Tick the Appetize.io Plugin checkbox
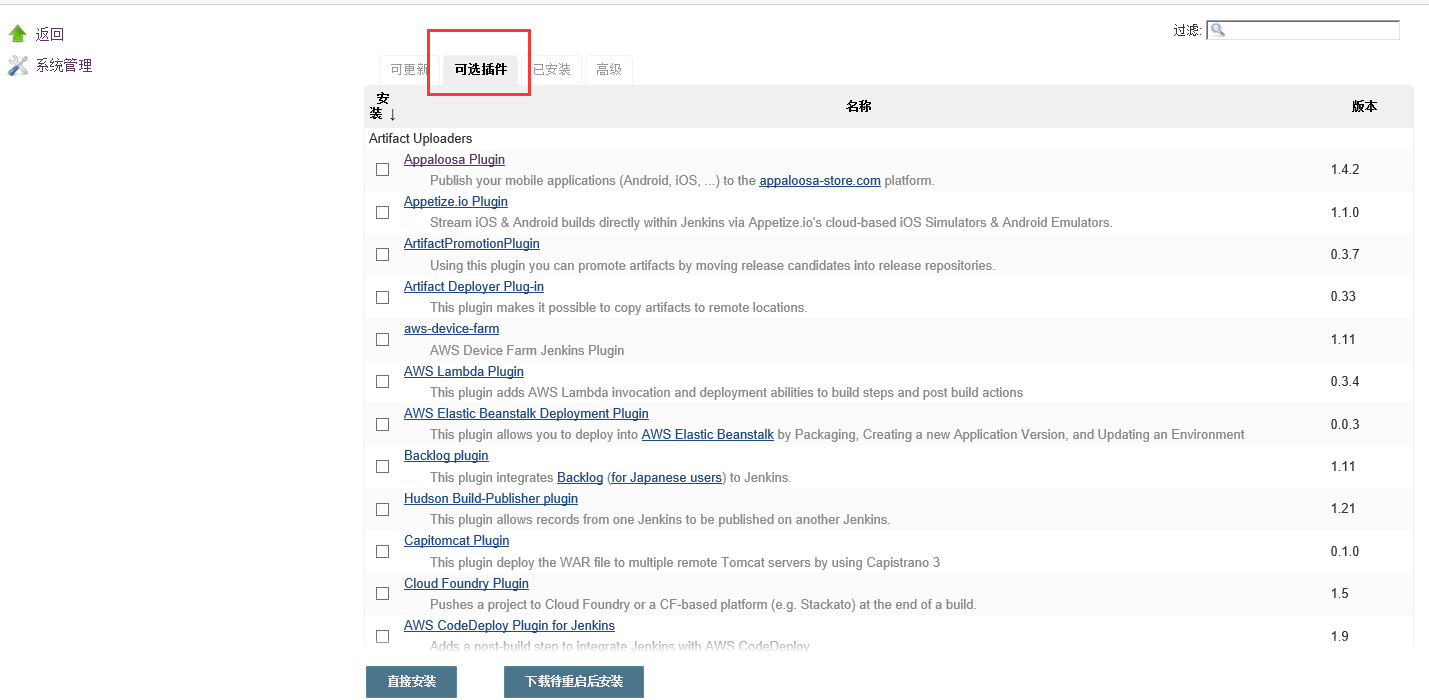This screenshot has height=700, width=1429. (x=382, y=212)
